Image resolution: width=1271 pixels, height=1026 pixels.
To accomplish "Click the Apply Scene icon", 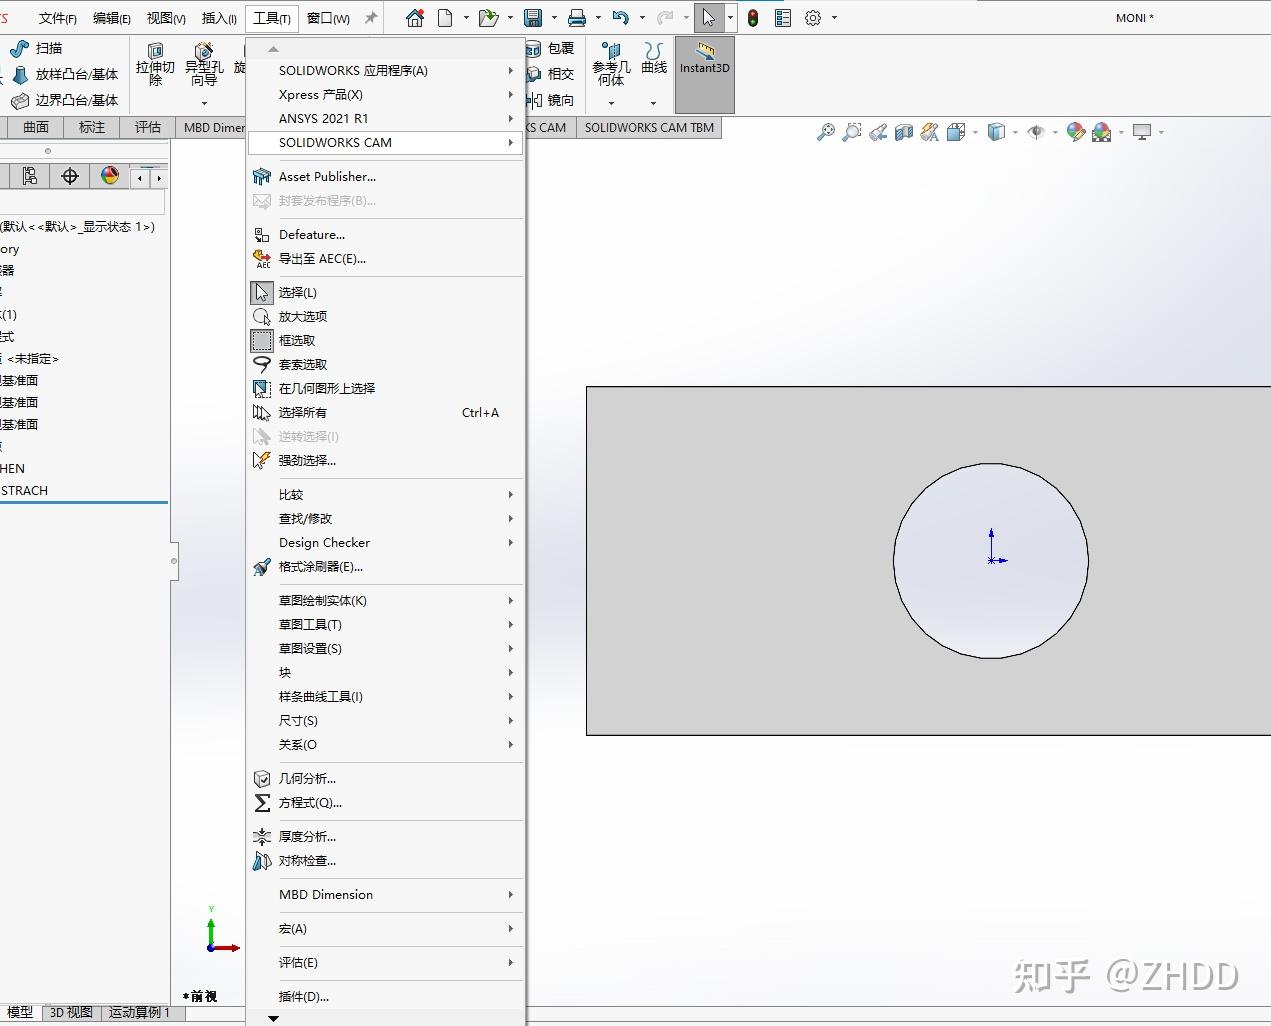I will [1102, 132].
